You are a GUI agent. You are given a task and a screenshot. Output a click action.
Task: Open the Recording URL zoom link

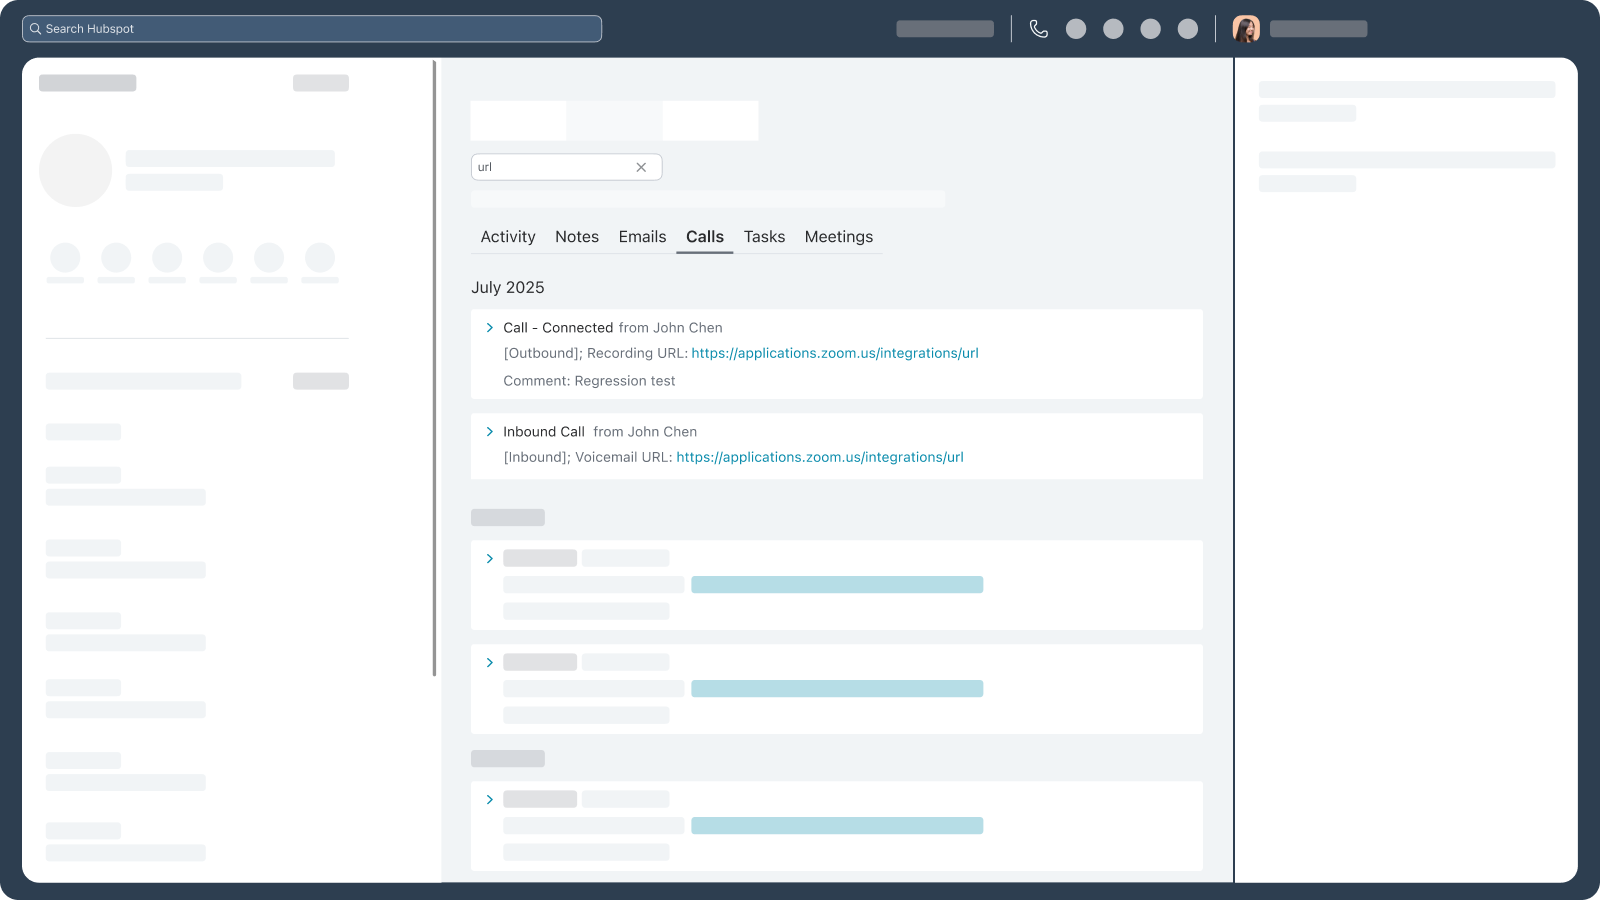(835, 353)
